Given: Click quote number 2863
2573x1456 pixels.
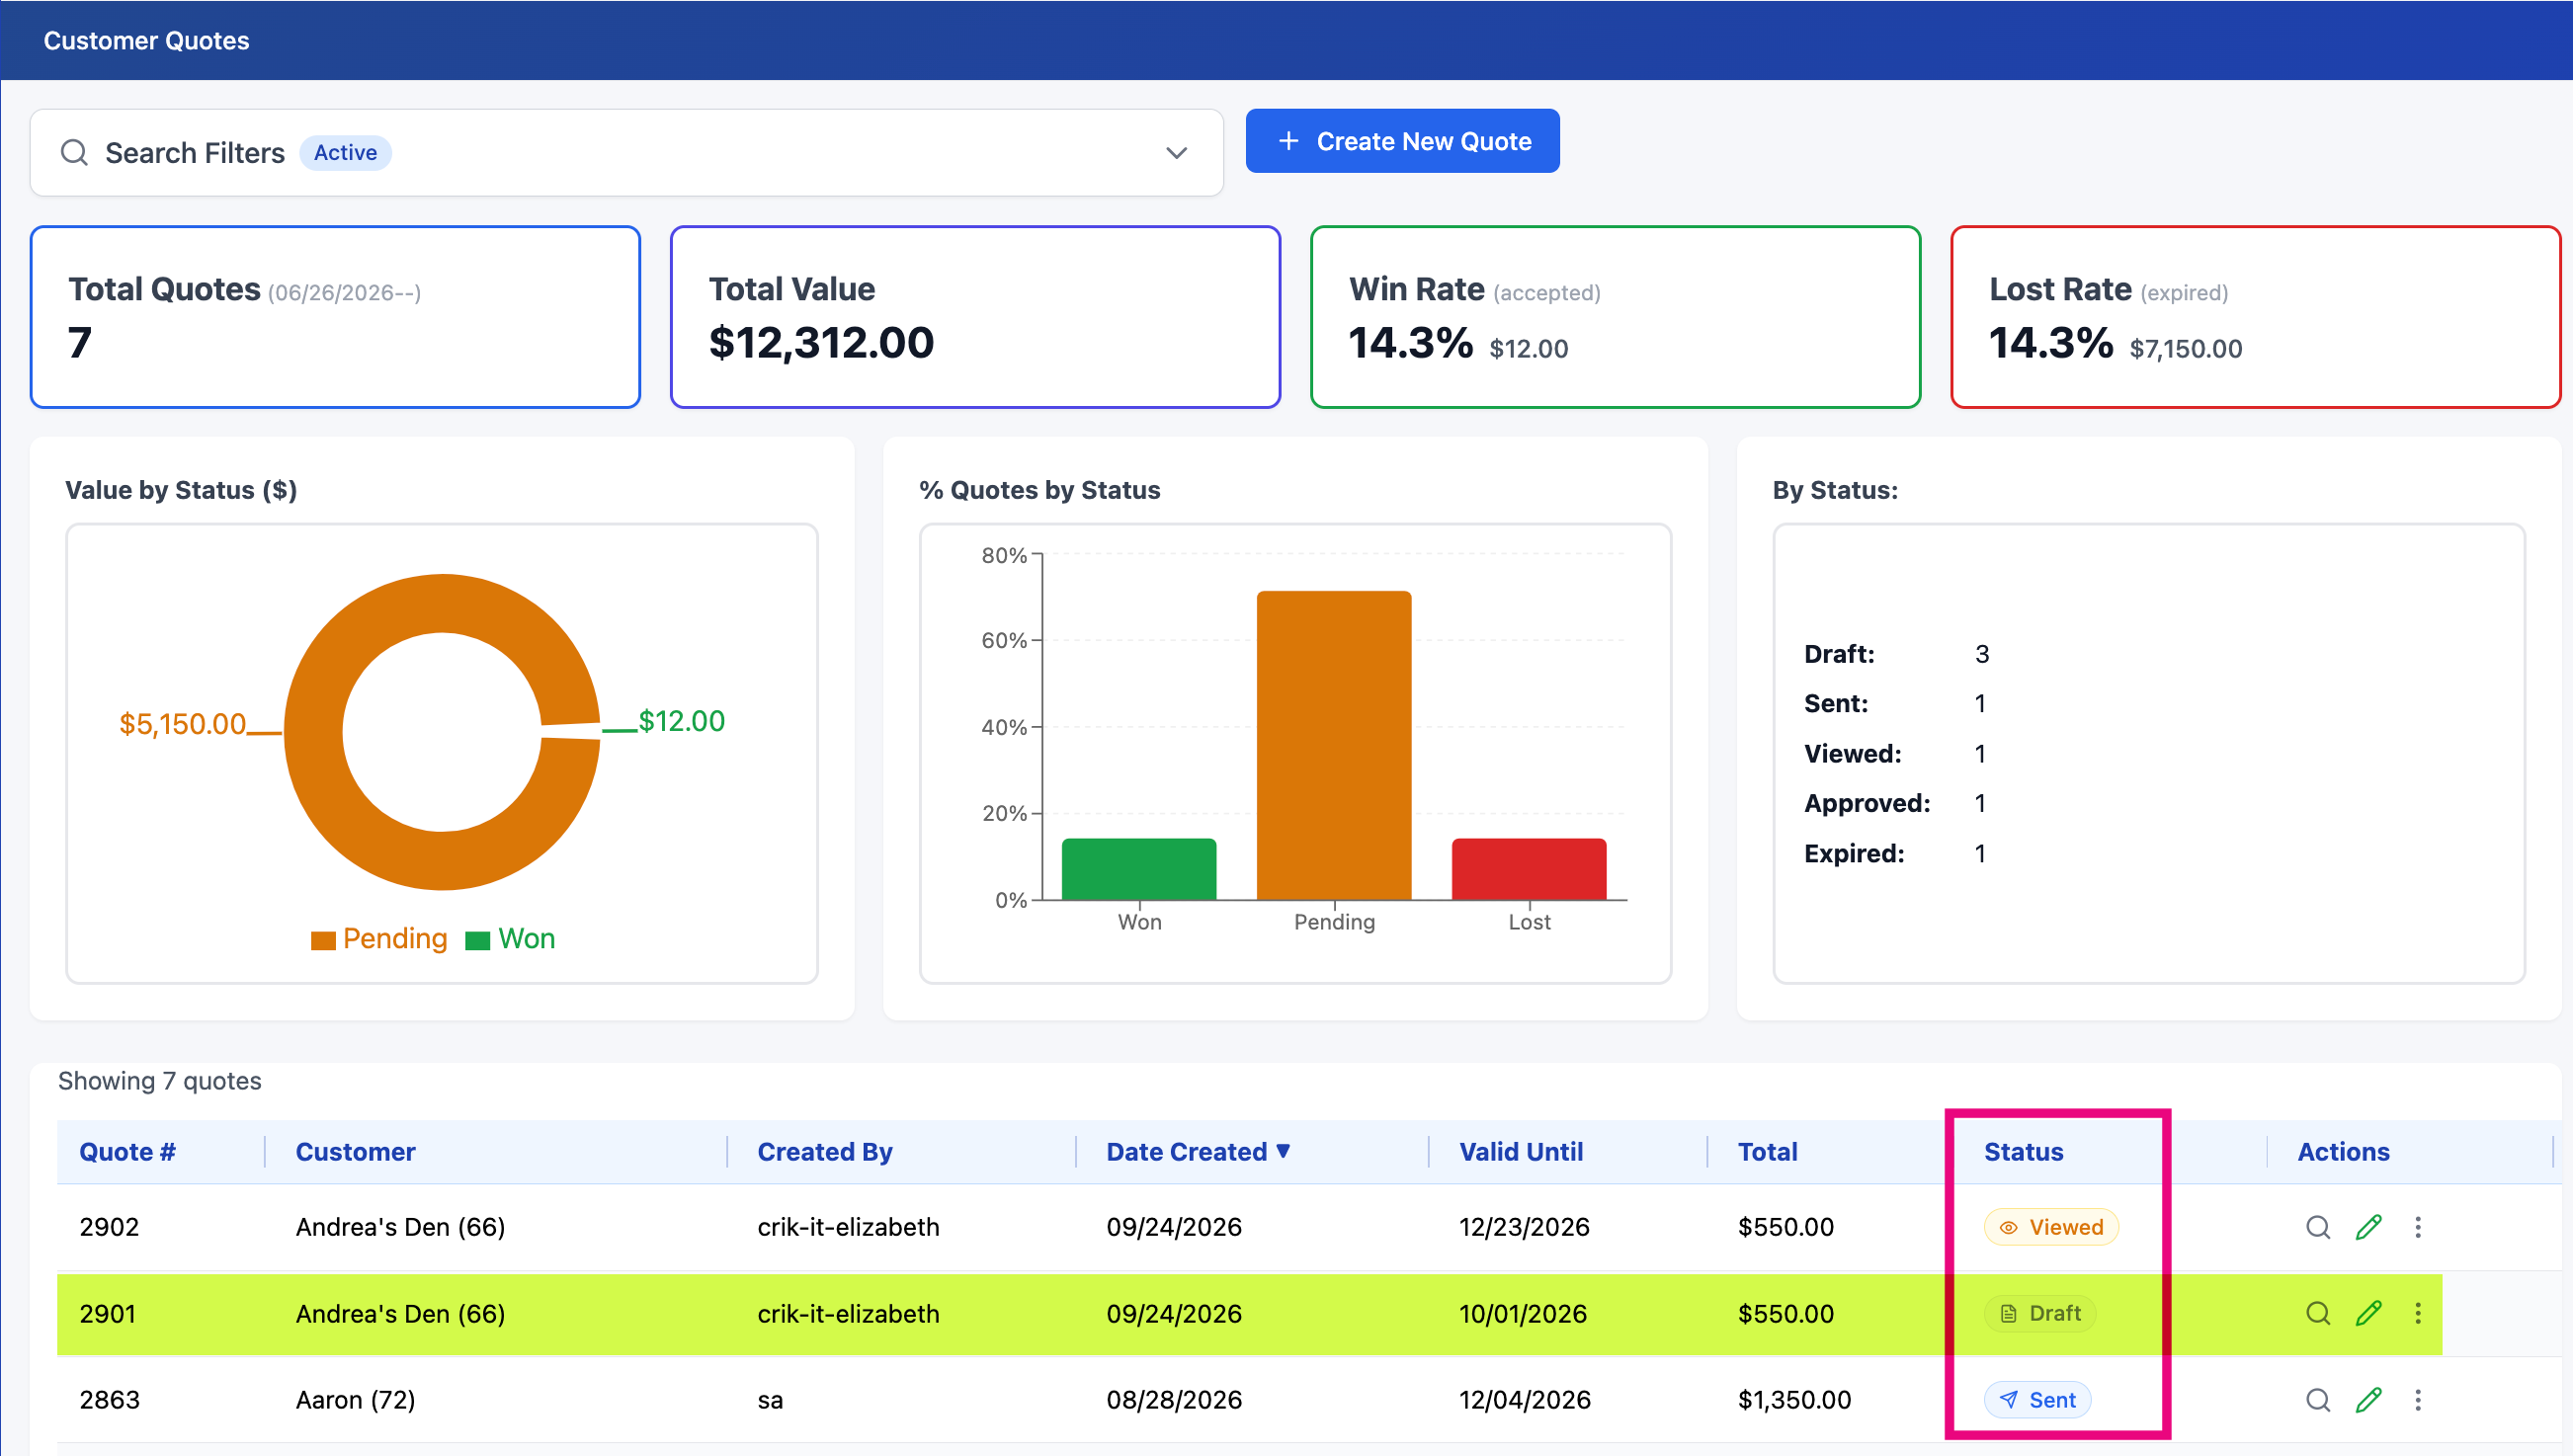Looking at the screenshot, I should 109,1400.
